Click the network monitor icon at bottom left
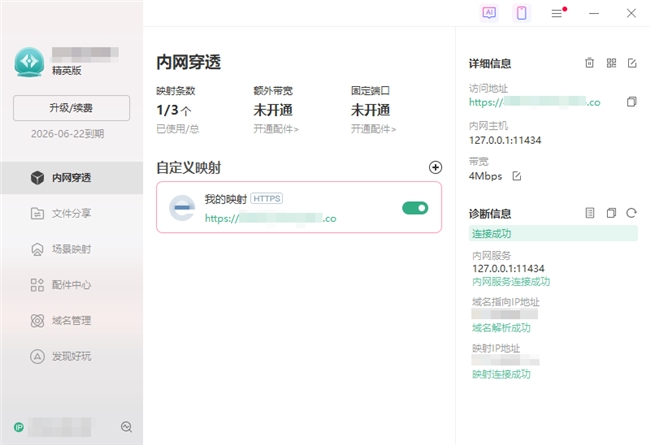Viewport: 650px width, 445px height. 126,427
